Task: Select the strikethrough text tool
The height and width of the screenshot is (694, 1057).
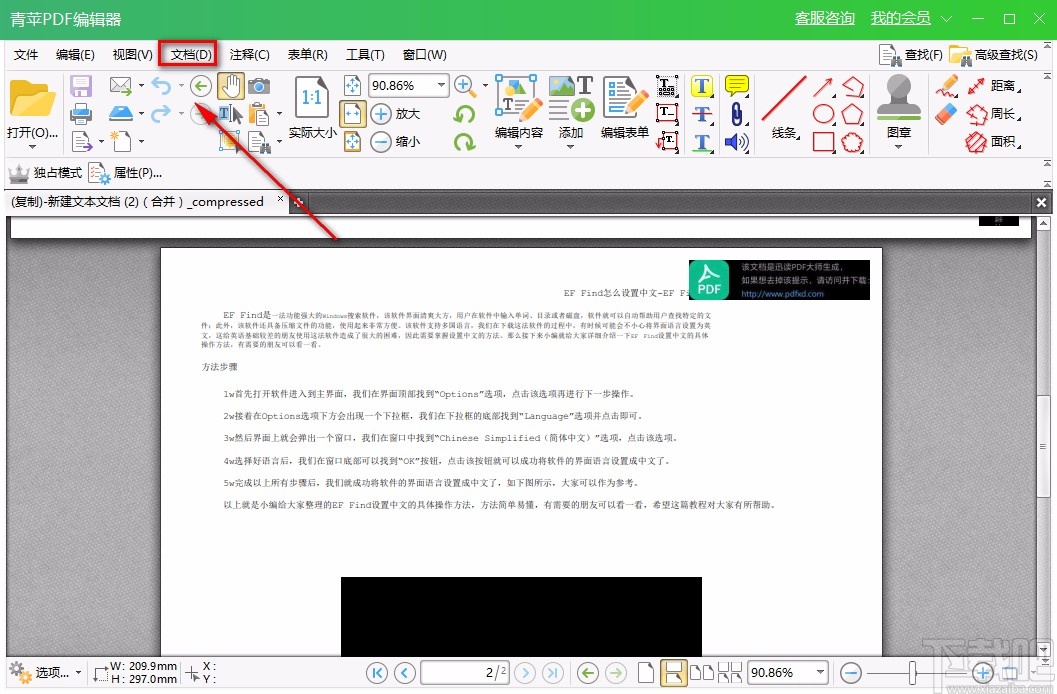Action: pos(702,113)
